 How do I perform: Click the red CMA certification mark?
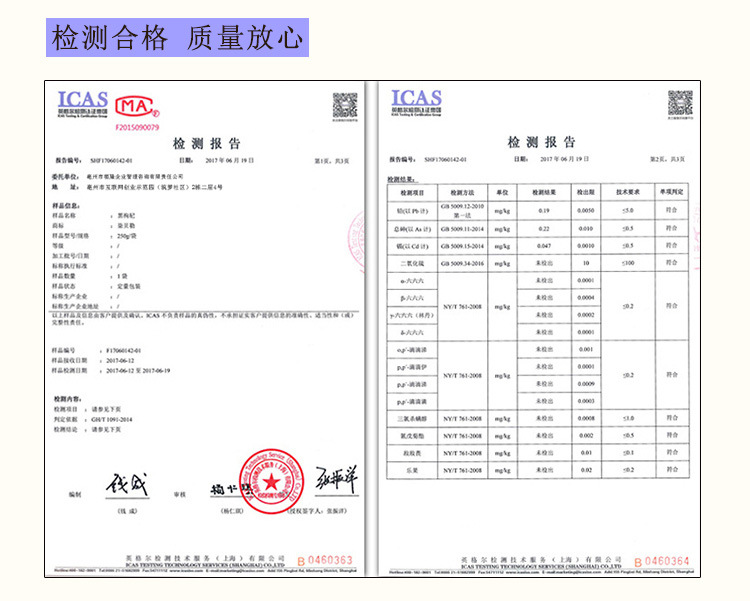(137, 106)
